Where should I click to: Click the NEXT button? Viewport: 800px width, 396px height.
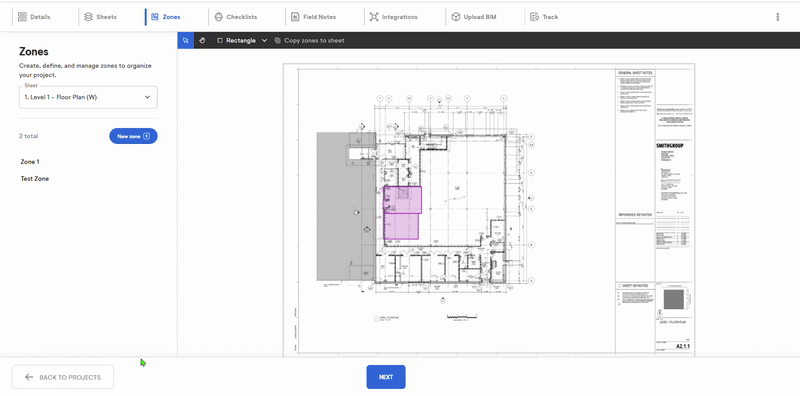tap(386, 377)
